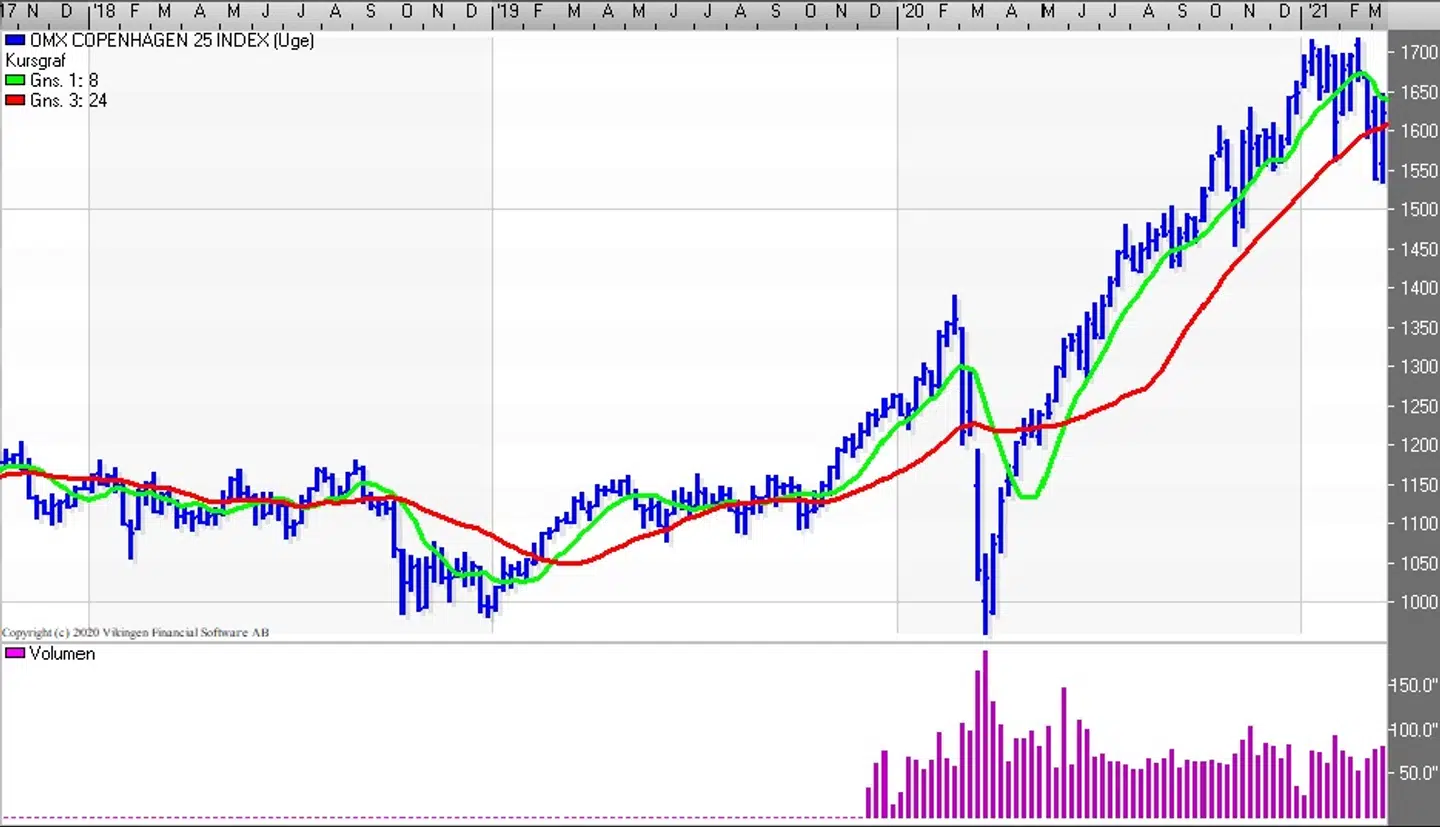Select the OMX COPENHAGEN 25 INDEX (Uge) label
The height and width of the screenshot is (827, 1440).
pyautogui.click(x=172, y=41)
